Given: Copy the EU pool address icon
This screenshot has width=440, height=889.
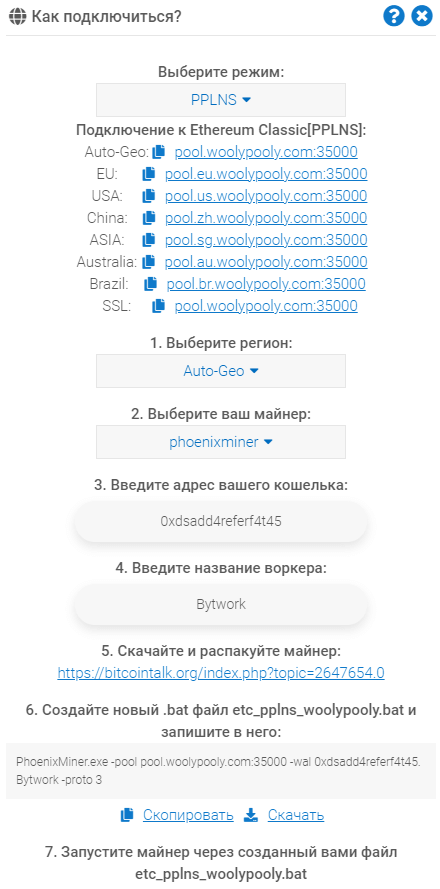Looking at the screenshot, I should click(x=149, y=174).
